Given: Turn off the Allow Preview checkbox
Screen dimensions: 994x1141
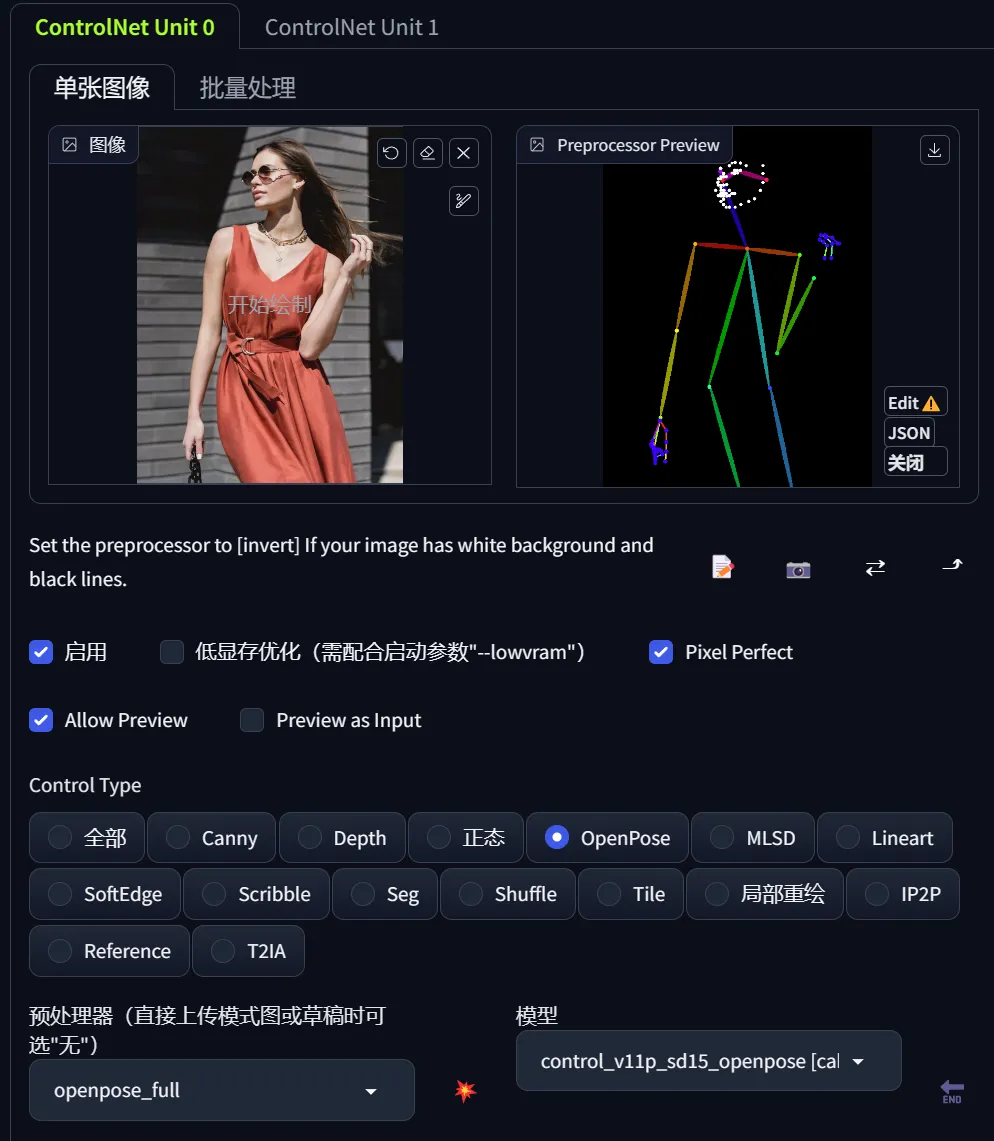Looking at the screenshot, I should [x=41, y=720].
